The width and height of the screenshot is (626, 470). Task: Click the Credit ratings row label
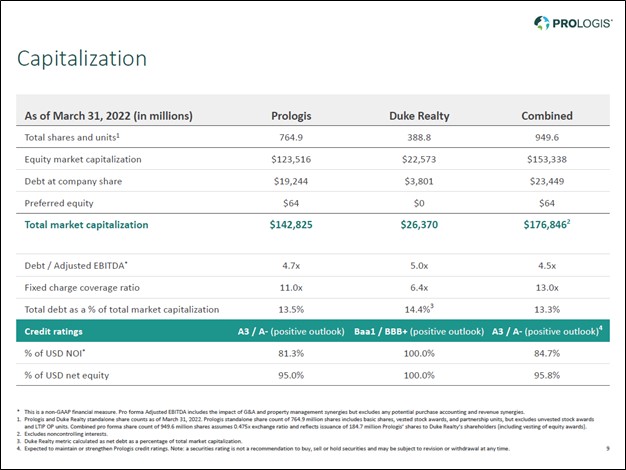coord(53,329)
